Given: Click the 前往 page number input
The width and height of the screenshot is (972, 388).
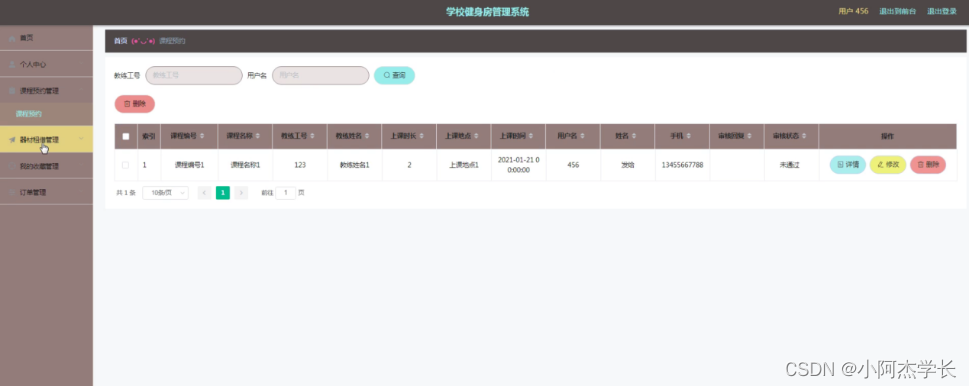Looking at the screenshot, I should click(286, 193).
